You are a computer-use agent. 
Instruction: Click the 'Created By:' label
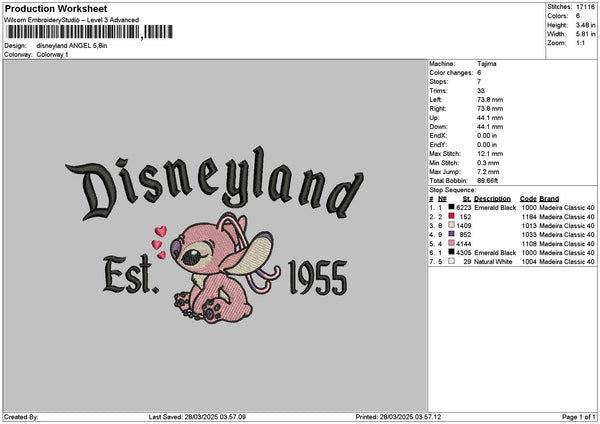[21, 417]
